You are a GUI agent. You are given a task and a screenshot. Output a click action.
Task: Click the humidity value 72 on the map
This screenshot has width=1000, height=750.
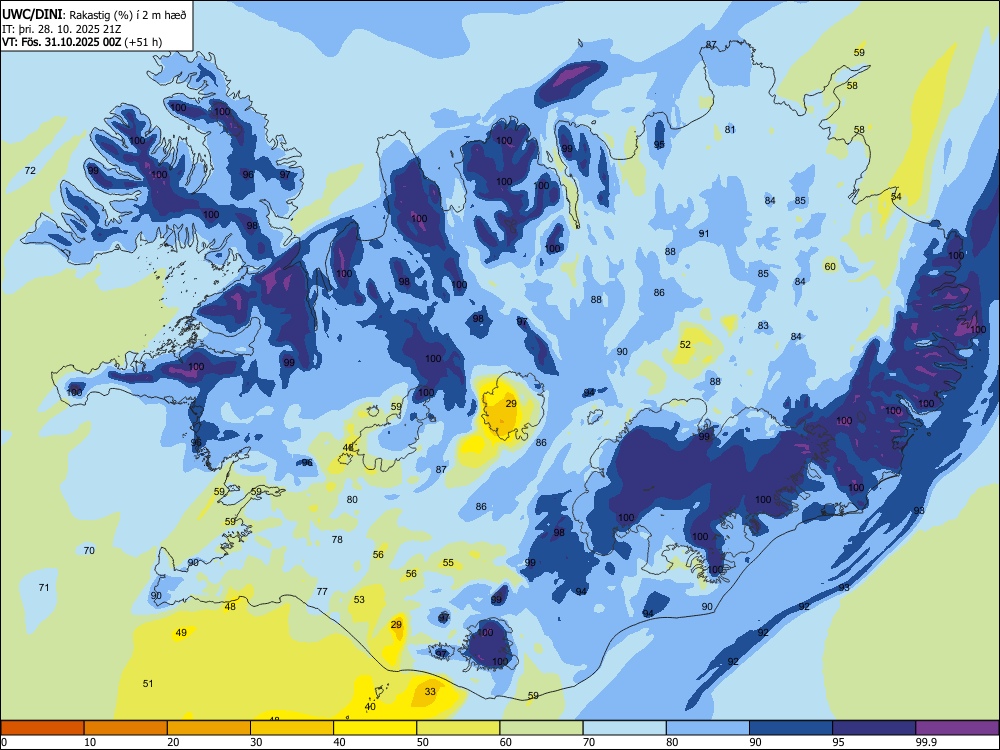[30, 170]
